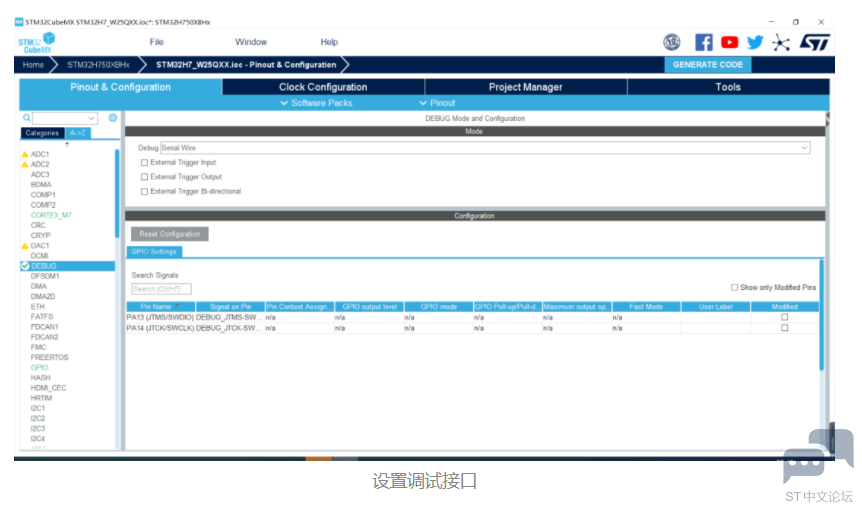This screenshot has width=862, height=512.
Task: Open the sidebar search dropdown arrow
Action: pos(91,118)
